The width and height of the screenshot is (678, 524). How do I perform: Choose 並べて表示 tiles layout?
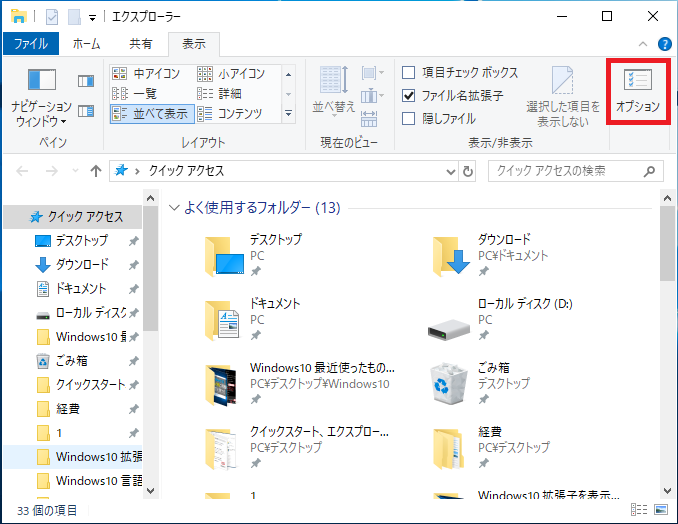(152, 114)
